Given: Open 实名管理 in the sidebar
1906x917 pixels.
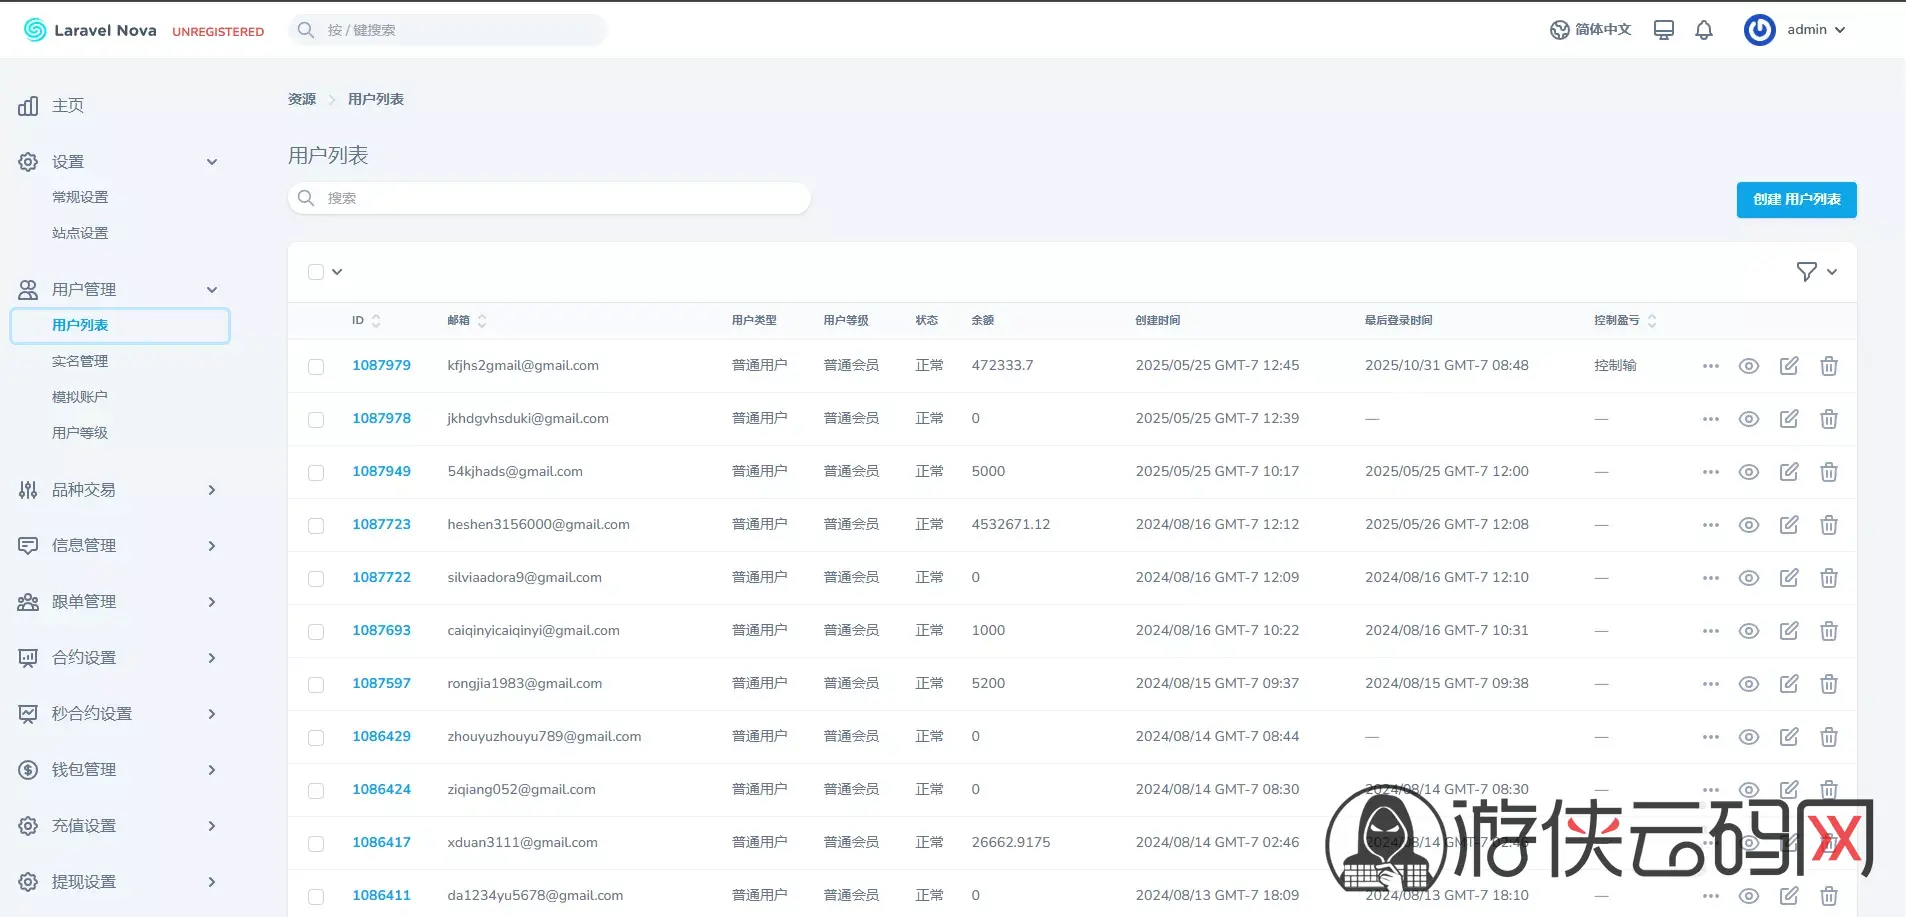Looking at the screenshot, I should click(x=80, y=361).
